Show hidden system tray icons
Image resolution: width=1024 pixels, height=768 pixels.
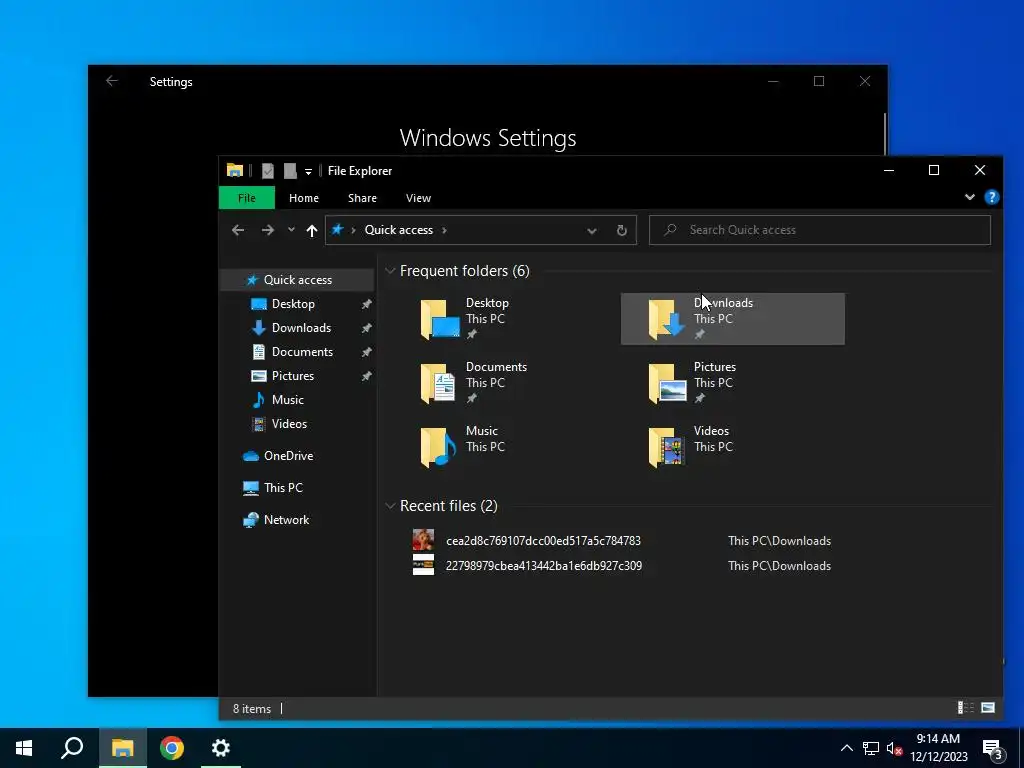coord(846,748)
